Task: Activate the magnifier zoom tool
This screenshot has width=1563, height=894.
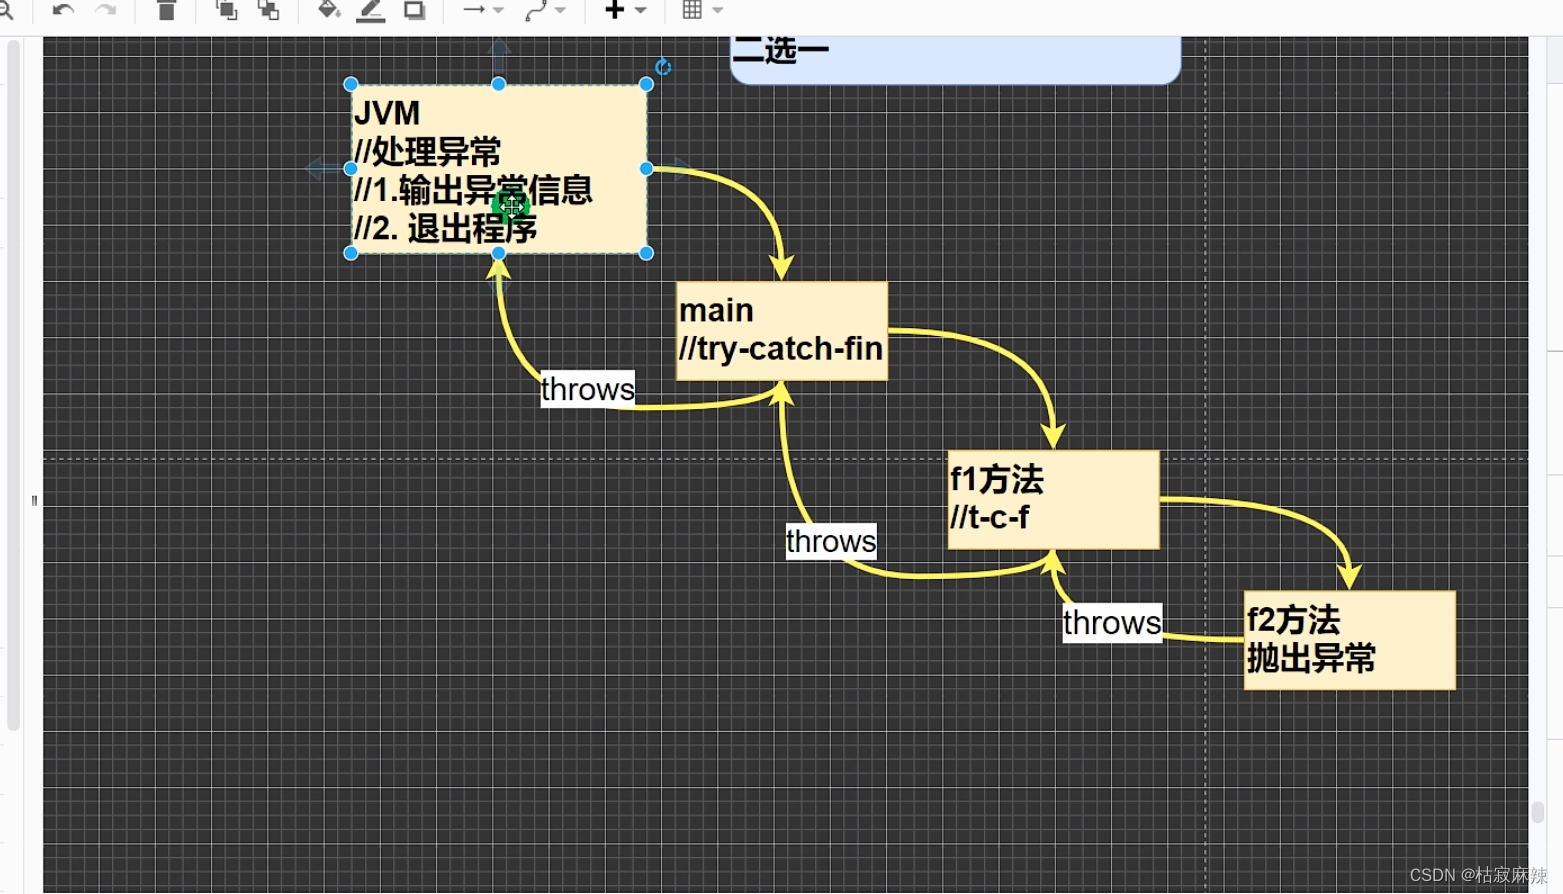Action: pyautogui.click(x=7, y=10)
